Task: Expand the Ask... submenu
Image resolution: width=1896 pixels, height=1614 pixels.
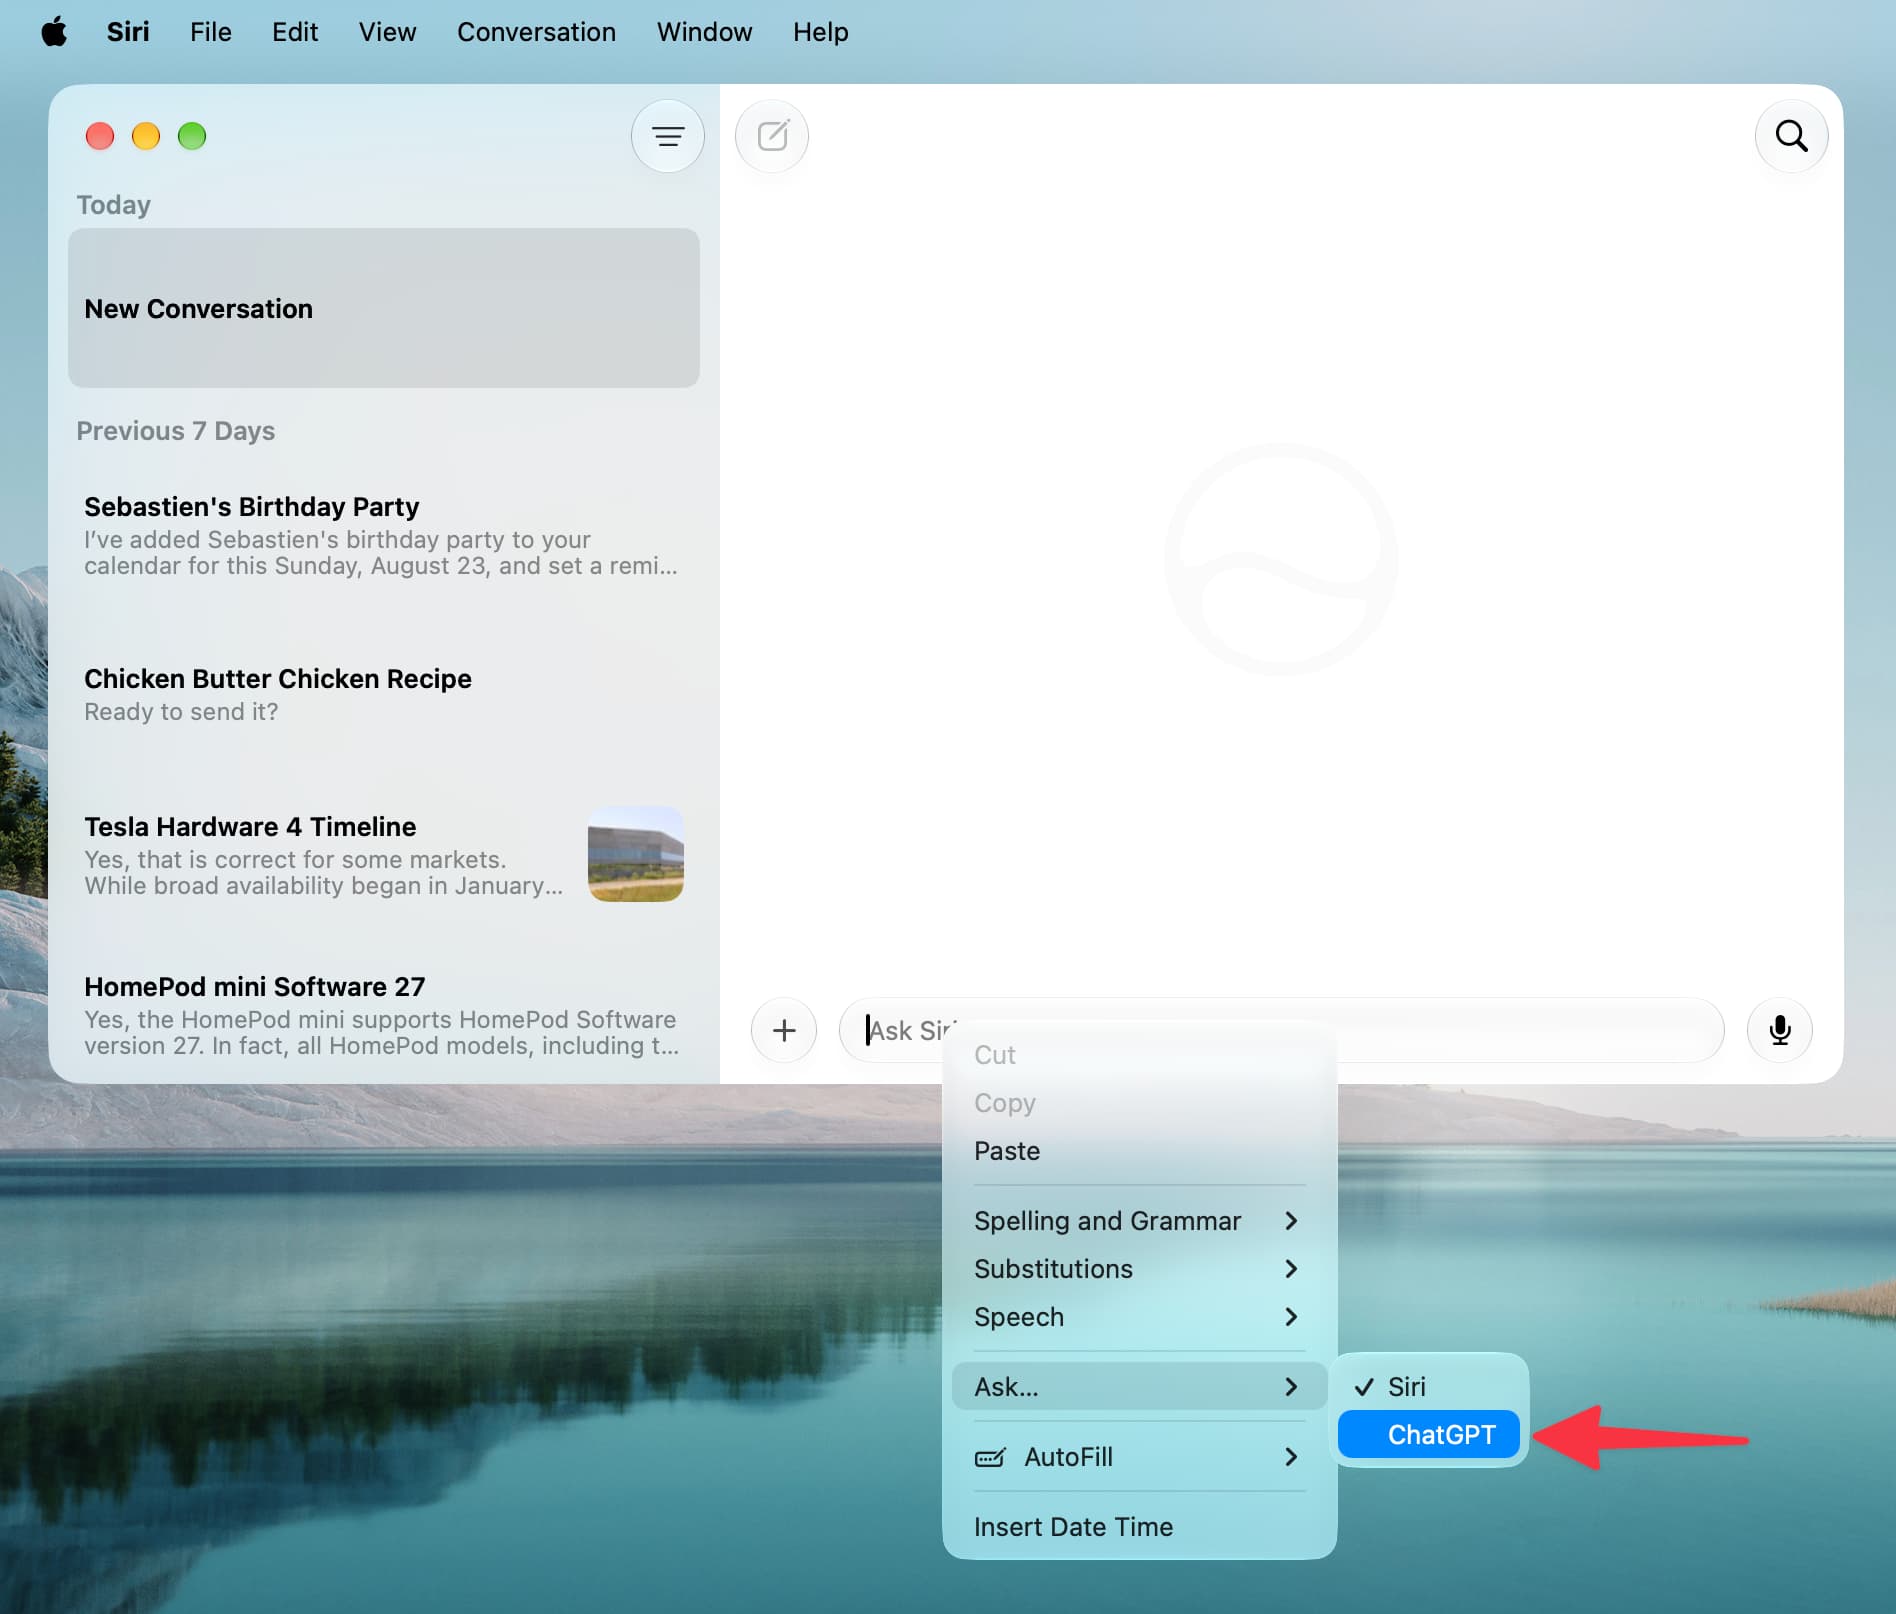Action: point(1139,1387)
